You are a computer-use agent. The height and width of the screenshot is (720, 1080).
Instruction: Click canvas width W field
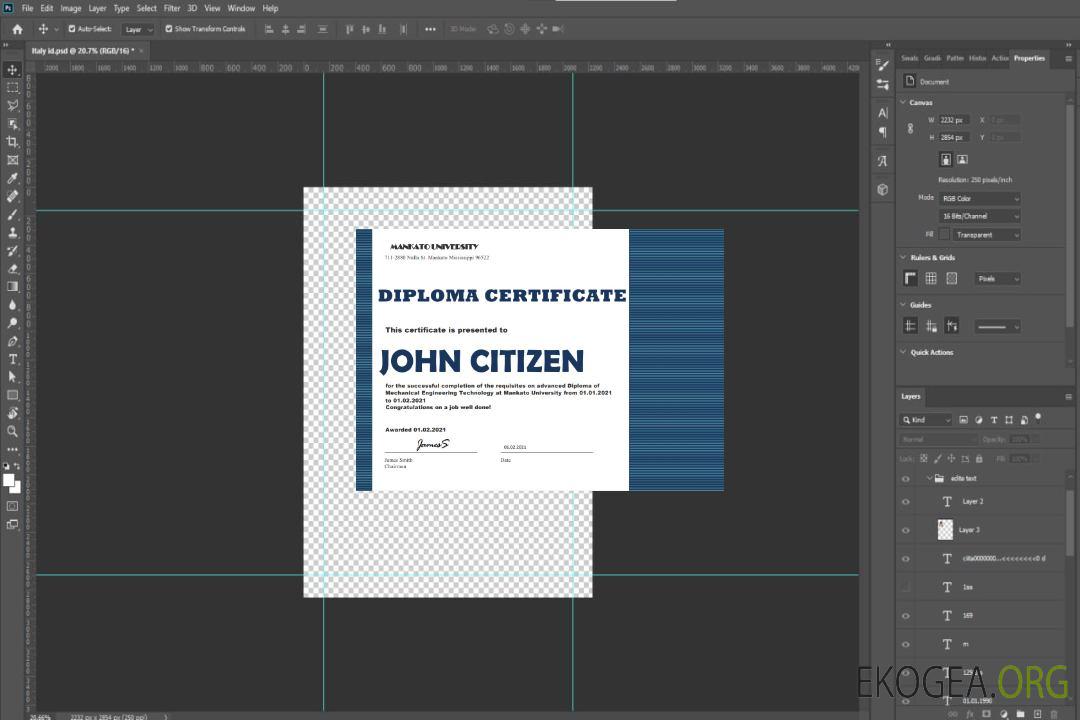tap(954, 120)
